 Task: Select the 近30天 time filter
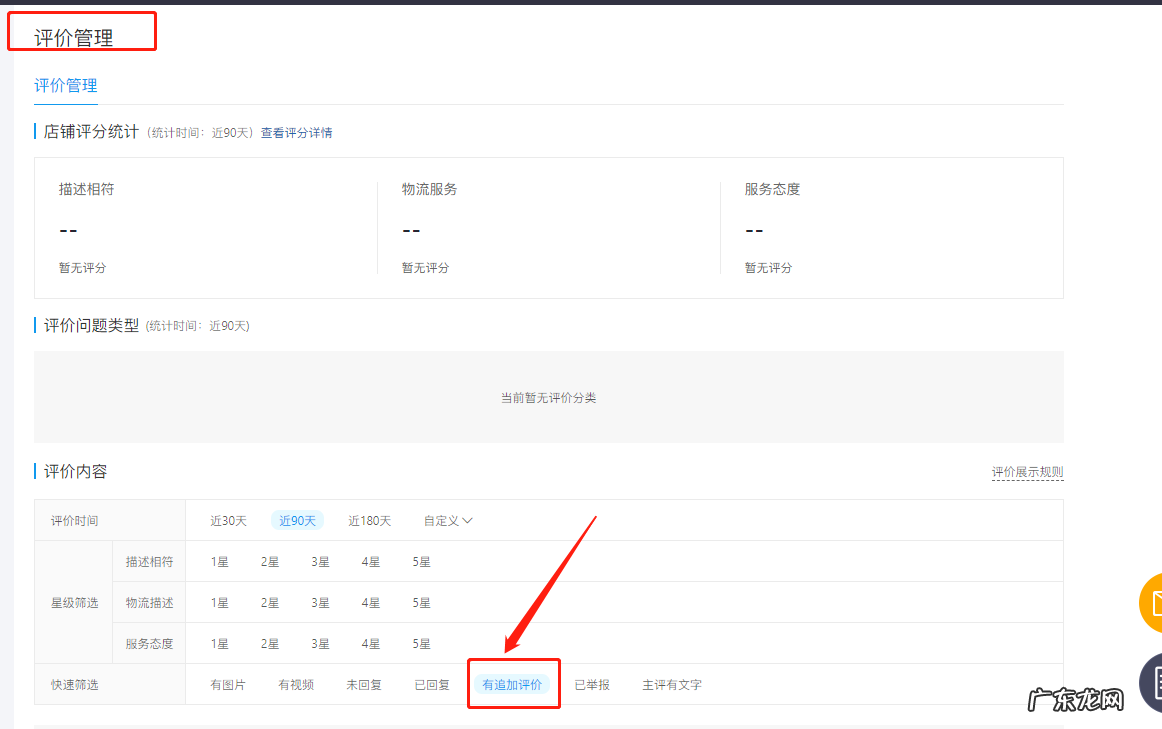pyautogui.click(x=227, y=520)
